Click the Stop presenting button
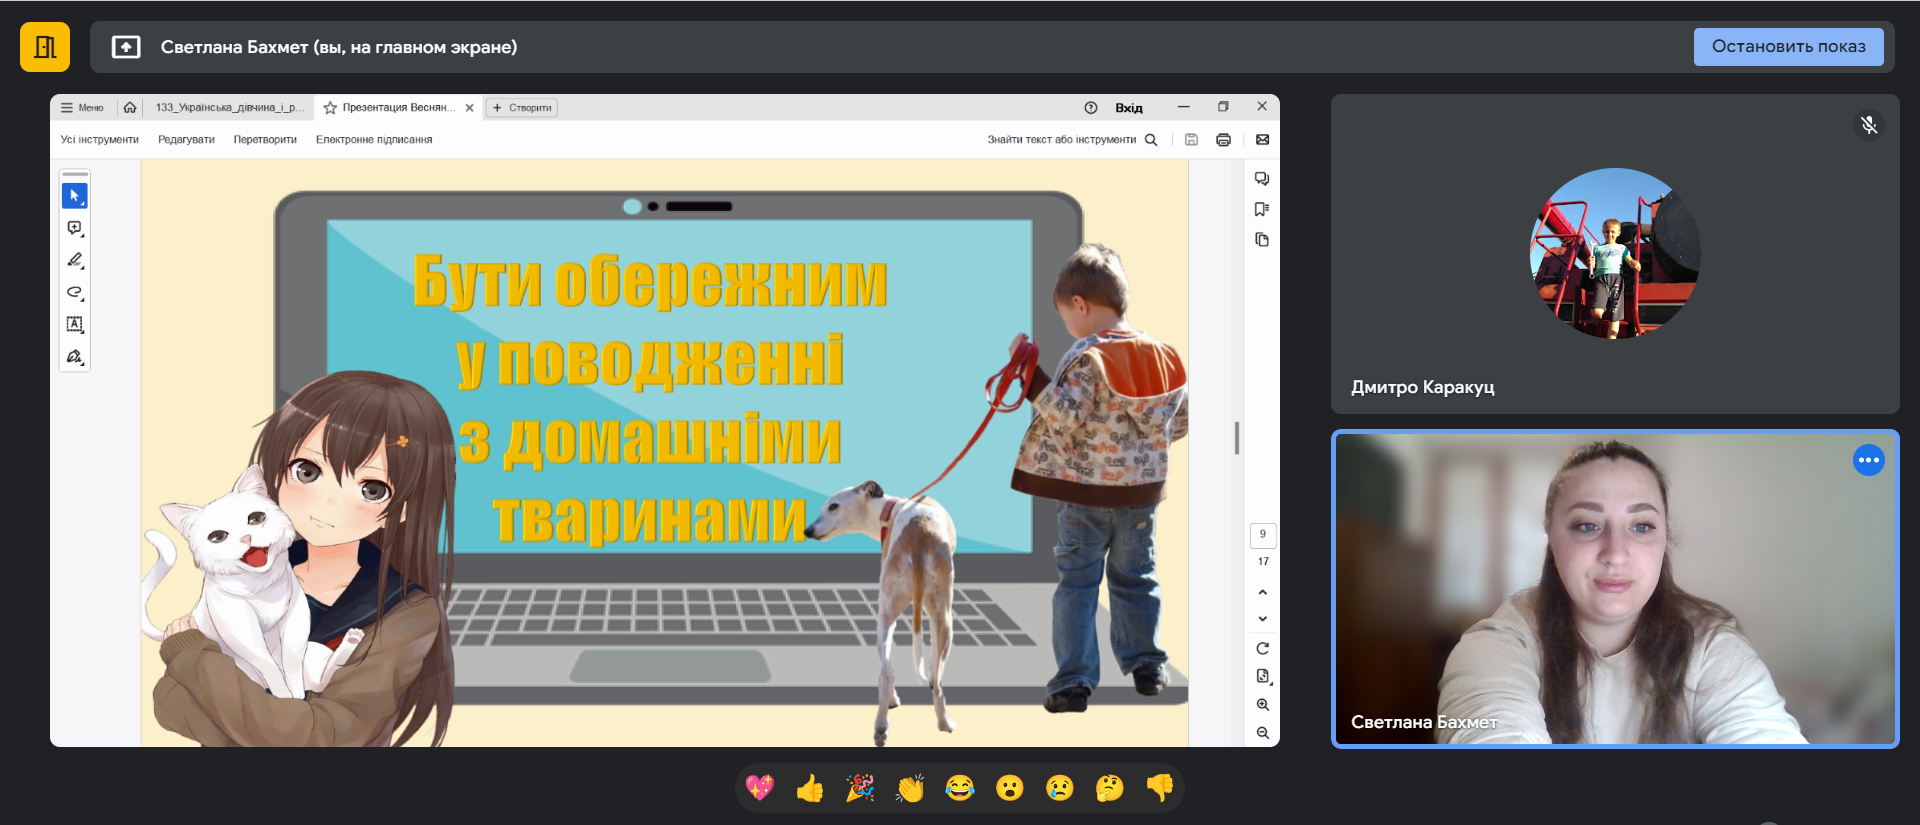This screenshot has height=825, width=1920. click(1788, 47)
